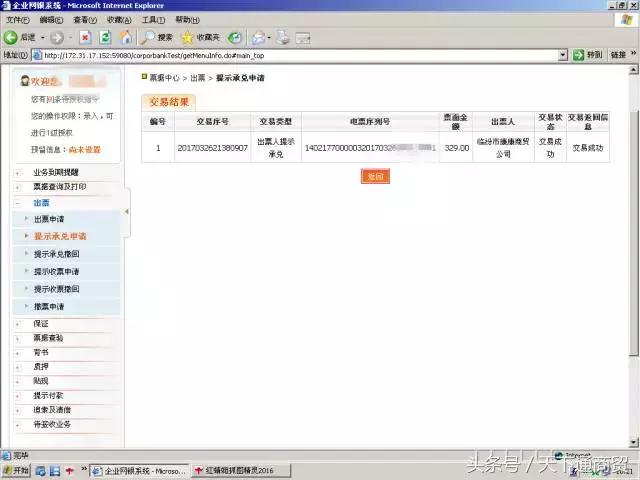640x480 pixels.
Task: Click the orange 返回 button
Action: pyautogui.click(x=375, y=176)
